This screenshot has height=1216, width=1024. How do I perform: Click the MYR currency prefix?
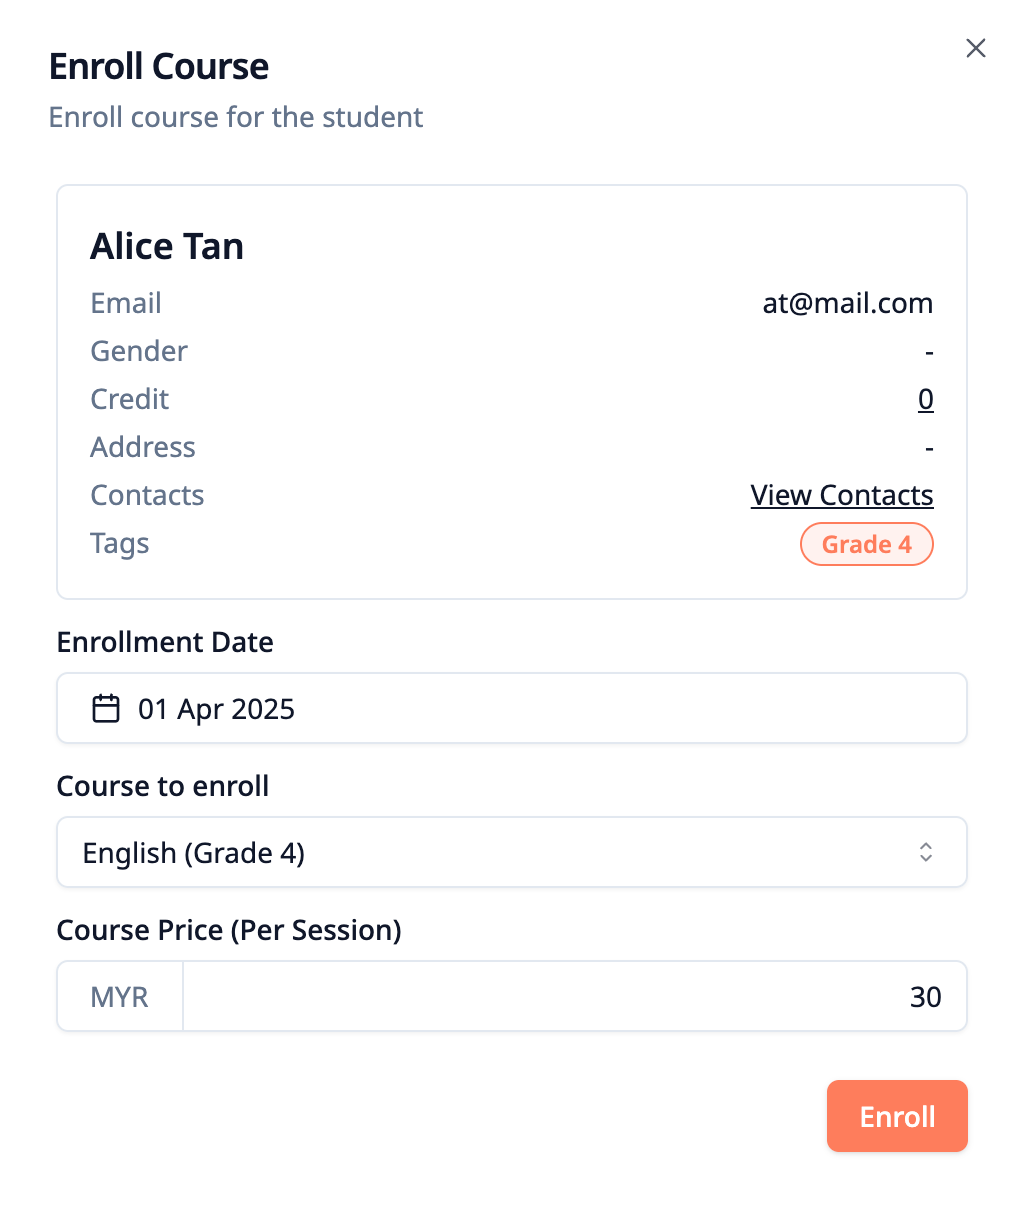tap(120, 996)
